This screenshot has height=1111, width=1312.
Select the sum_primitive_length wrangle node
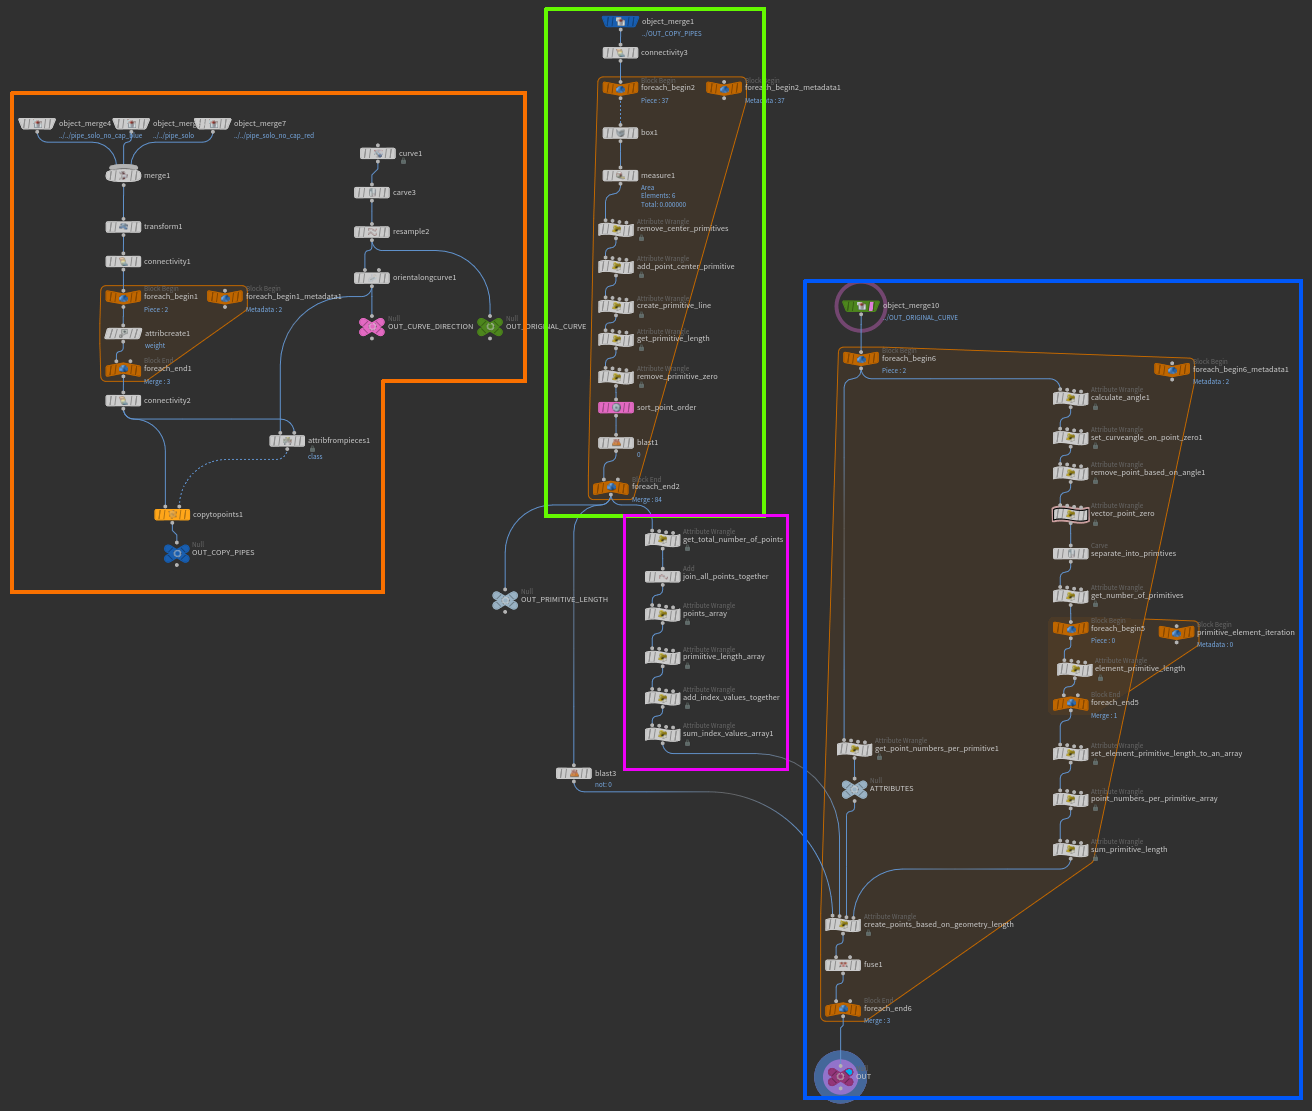pyautogui.click(x=1070, y=850)
